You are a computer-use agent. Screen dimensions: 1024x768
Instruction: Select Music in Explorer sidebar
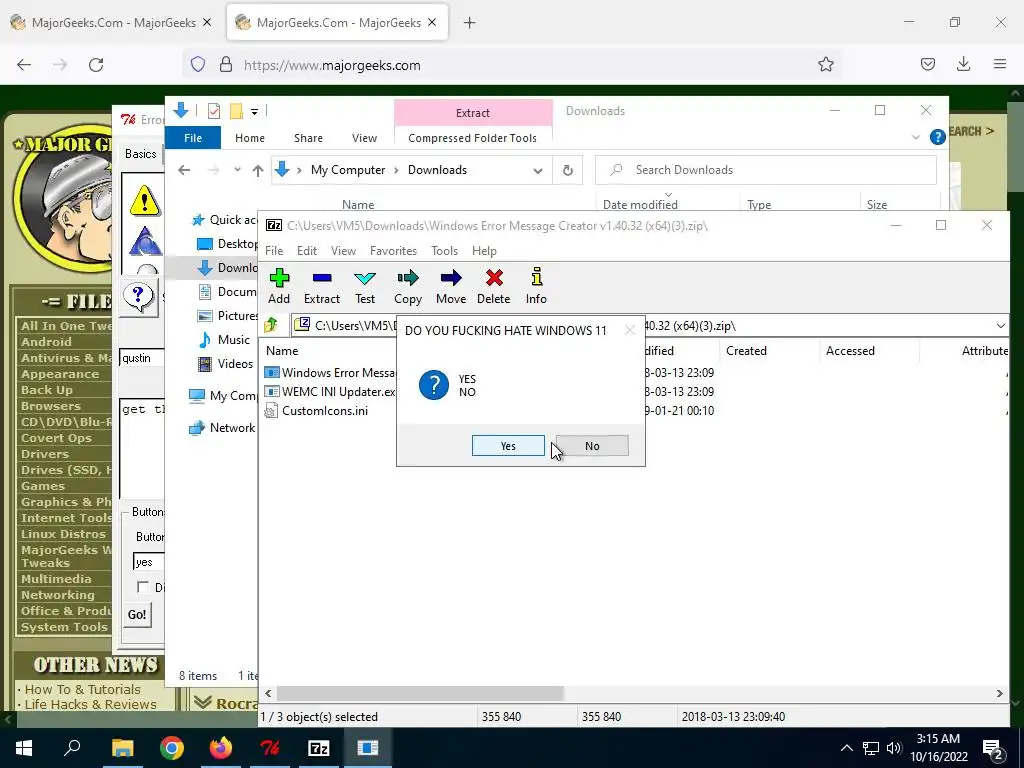click(x=224, y=340)
